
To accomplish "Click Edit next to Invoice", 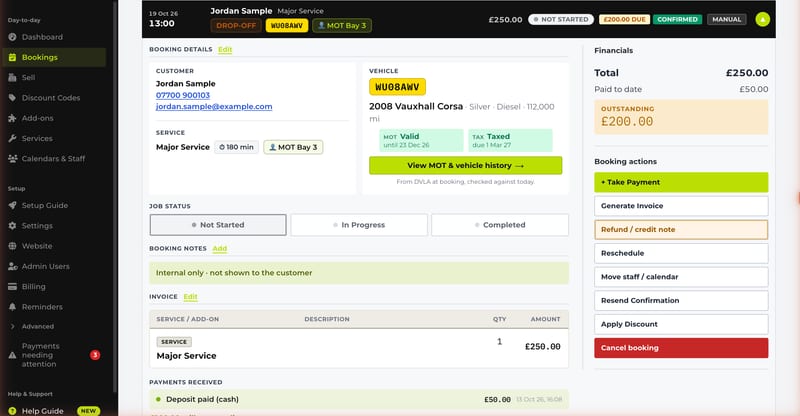I will [x=190, y=297].
